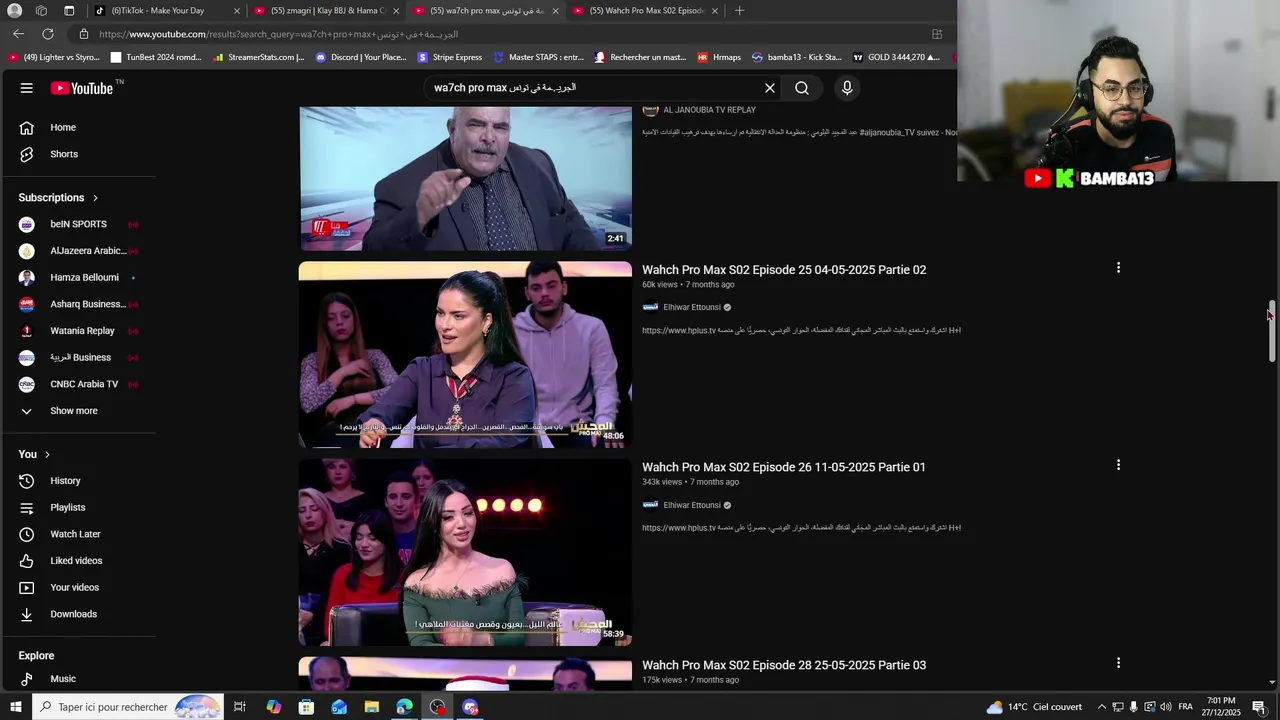Viewport: 1280px width, 720px height.
Task: Open Liked videos list
Action: click(78, 561)
